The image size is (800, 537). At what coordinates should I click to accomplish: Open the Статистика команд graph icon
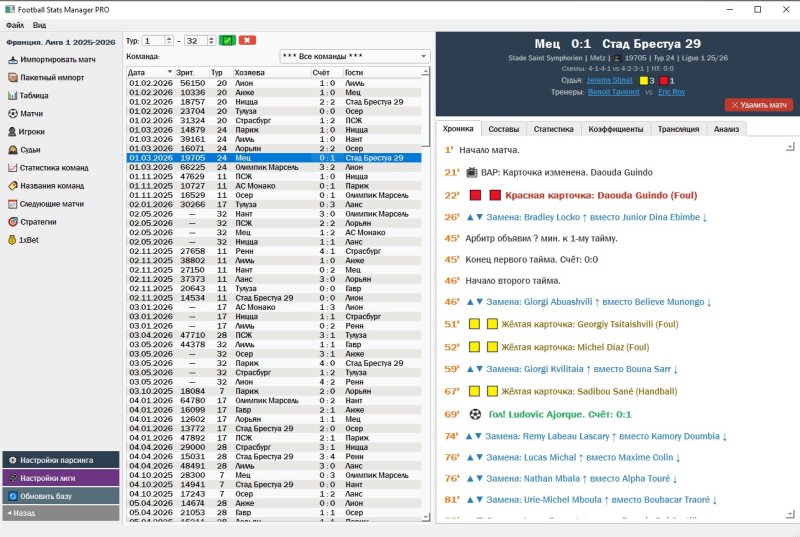click(x=13, y=167)
